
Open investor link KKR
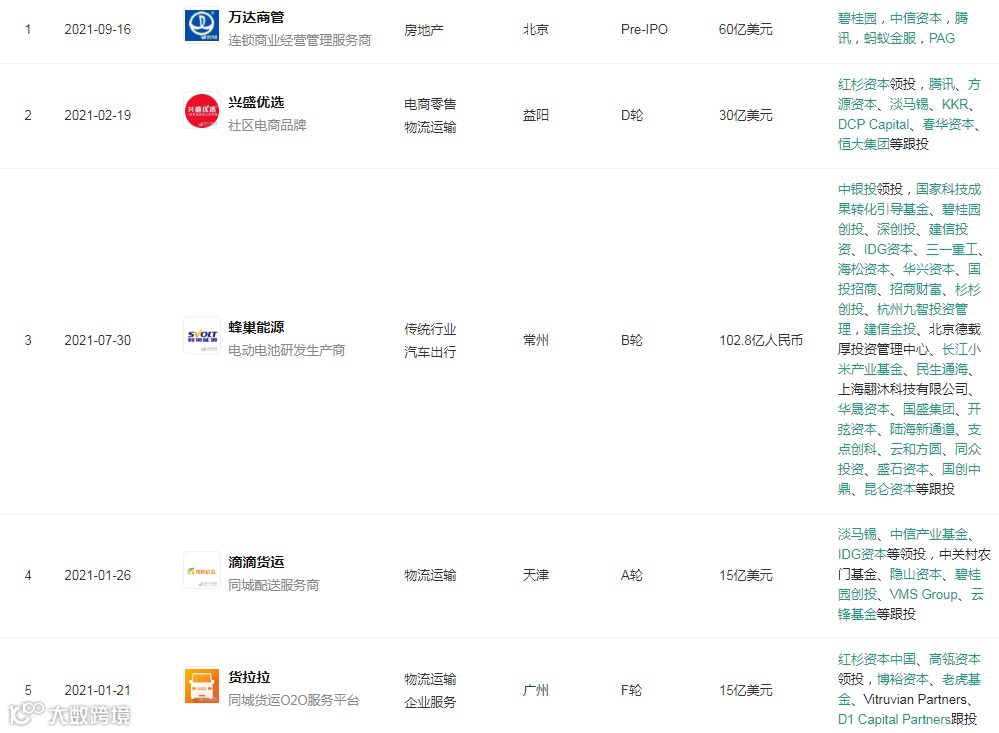[x=955, y=104]
